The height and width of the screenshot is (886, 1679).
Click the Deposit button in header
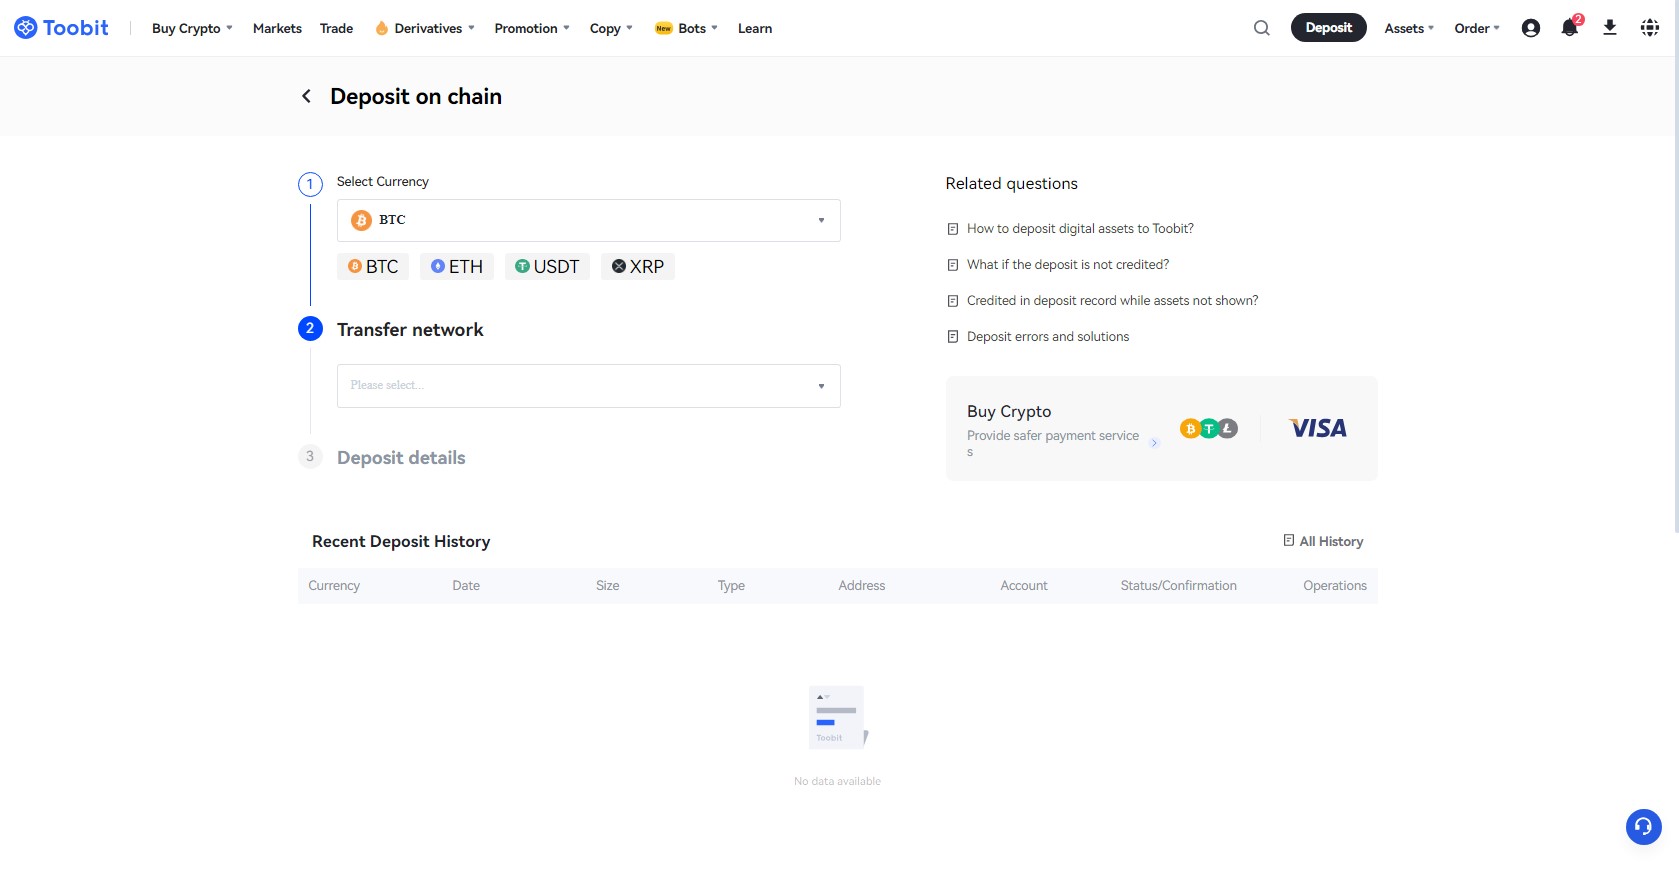tap(1328, 27)
